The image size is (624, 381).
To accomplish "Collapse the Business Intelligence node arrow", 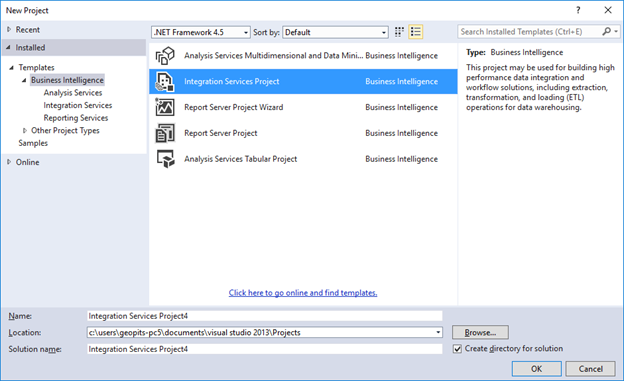I will (x=24, y=80).
